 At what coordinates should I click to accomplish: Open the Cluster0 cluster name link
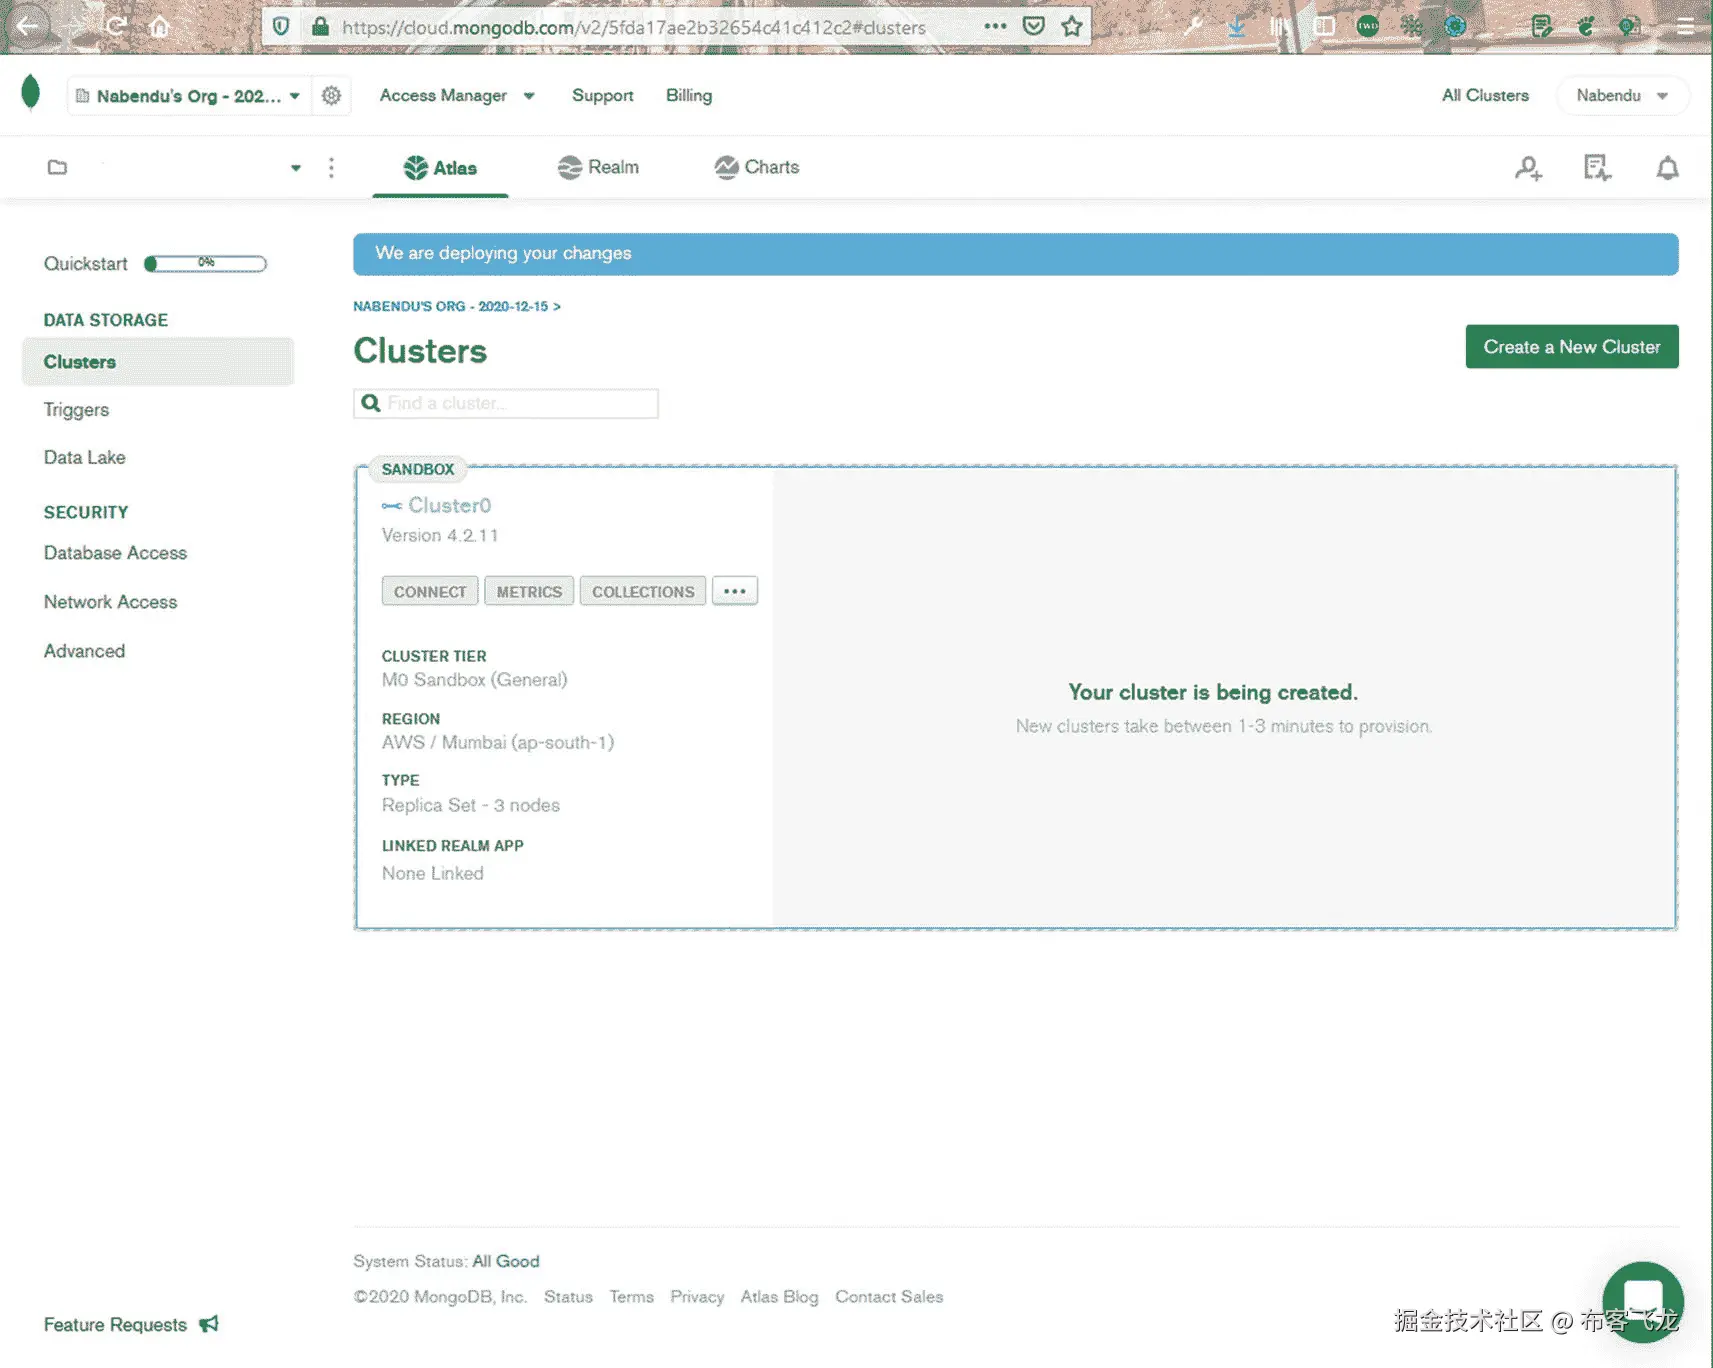click(x=449, y=505)
